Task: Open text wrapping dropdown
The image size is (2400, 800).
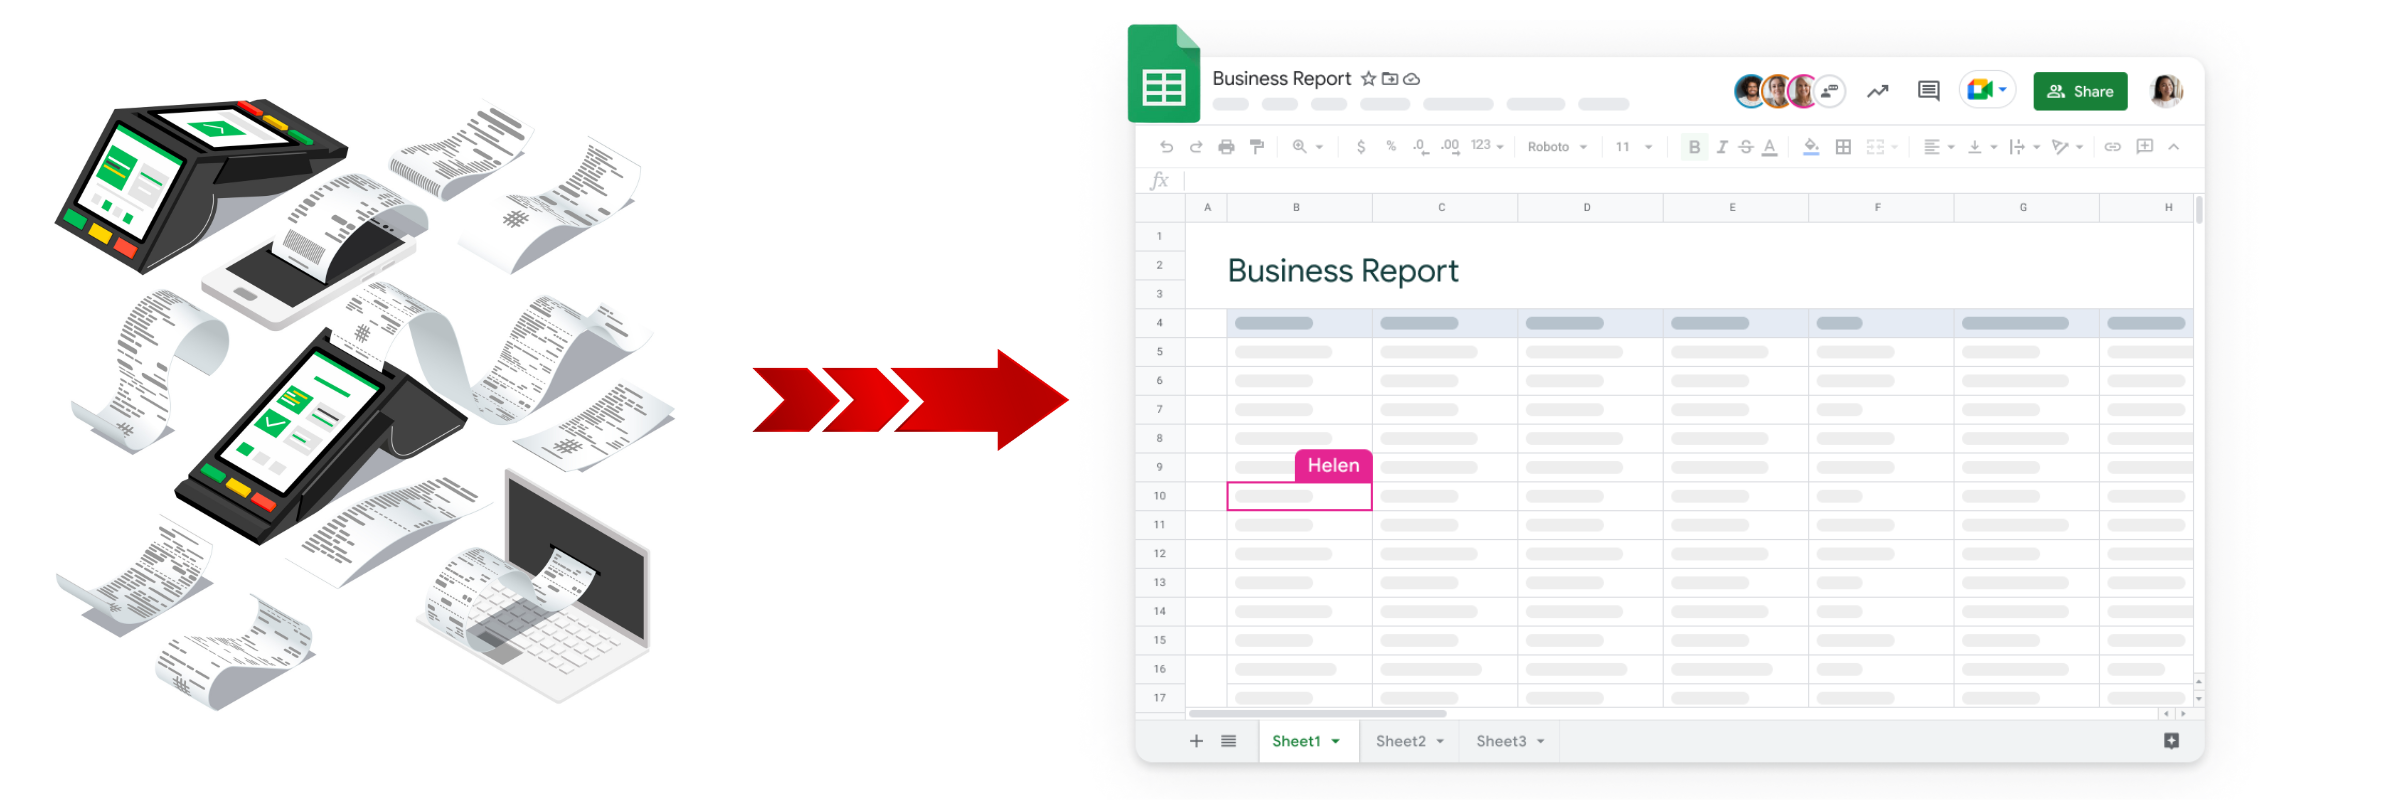Action: 2024,147
